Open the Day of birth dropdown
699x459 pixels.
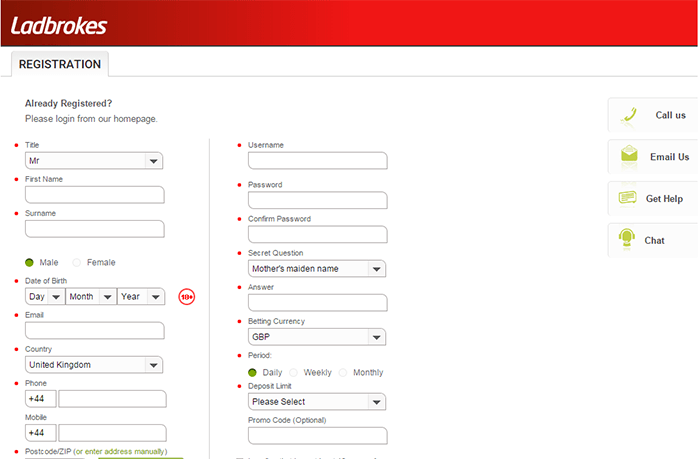[45, 297]
